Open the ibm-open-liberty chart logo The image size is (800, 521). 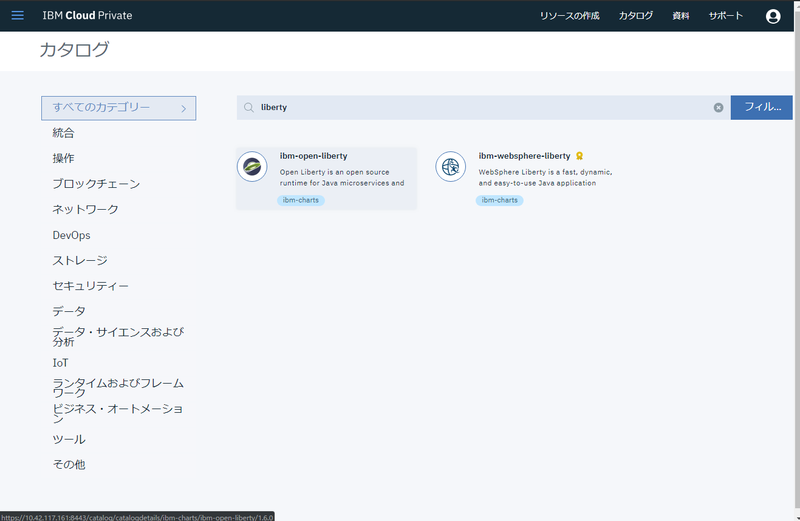click(x=252, y=166)
